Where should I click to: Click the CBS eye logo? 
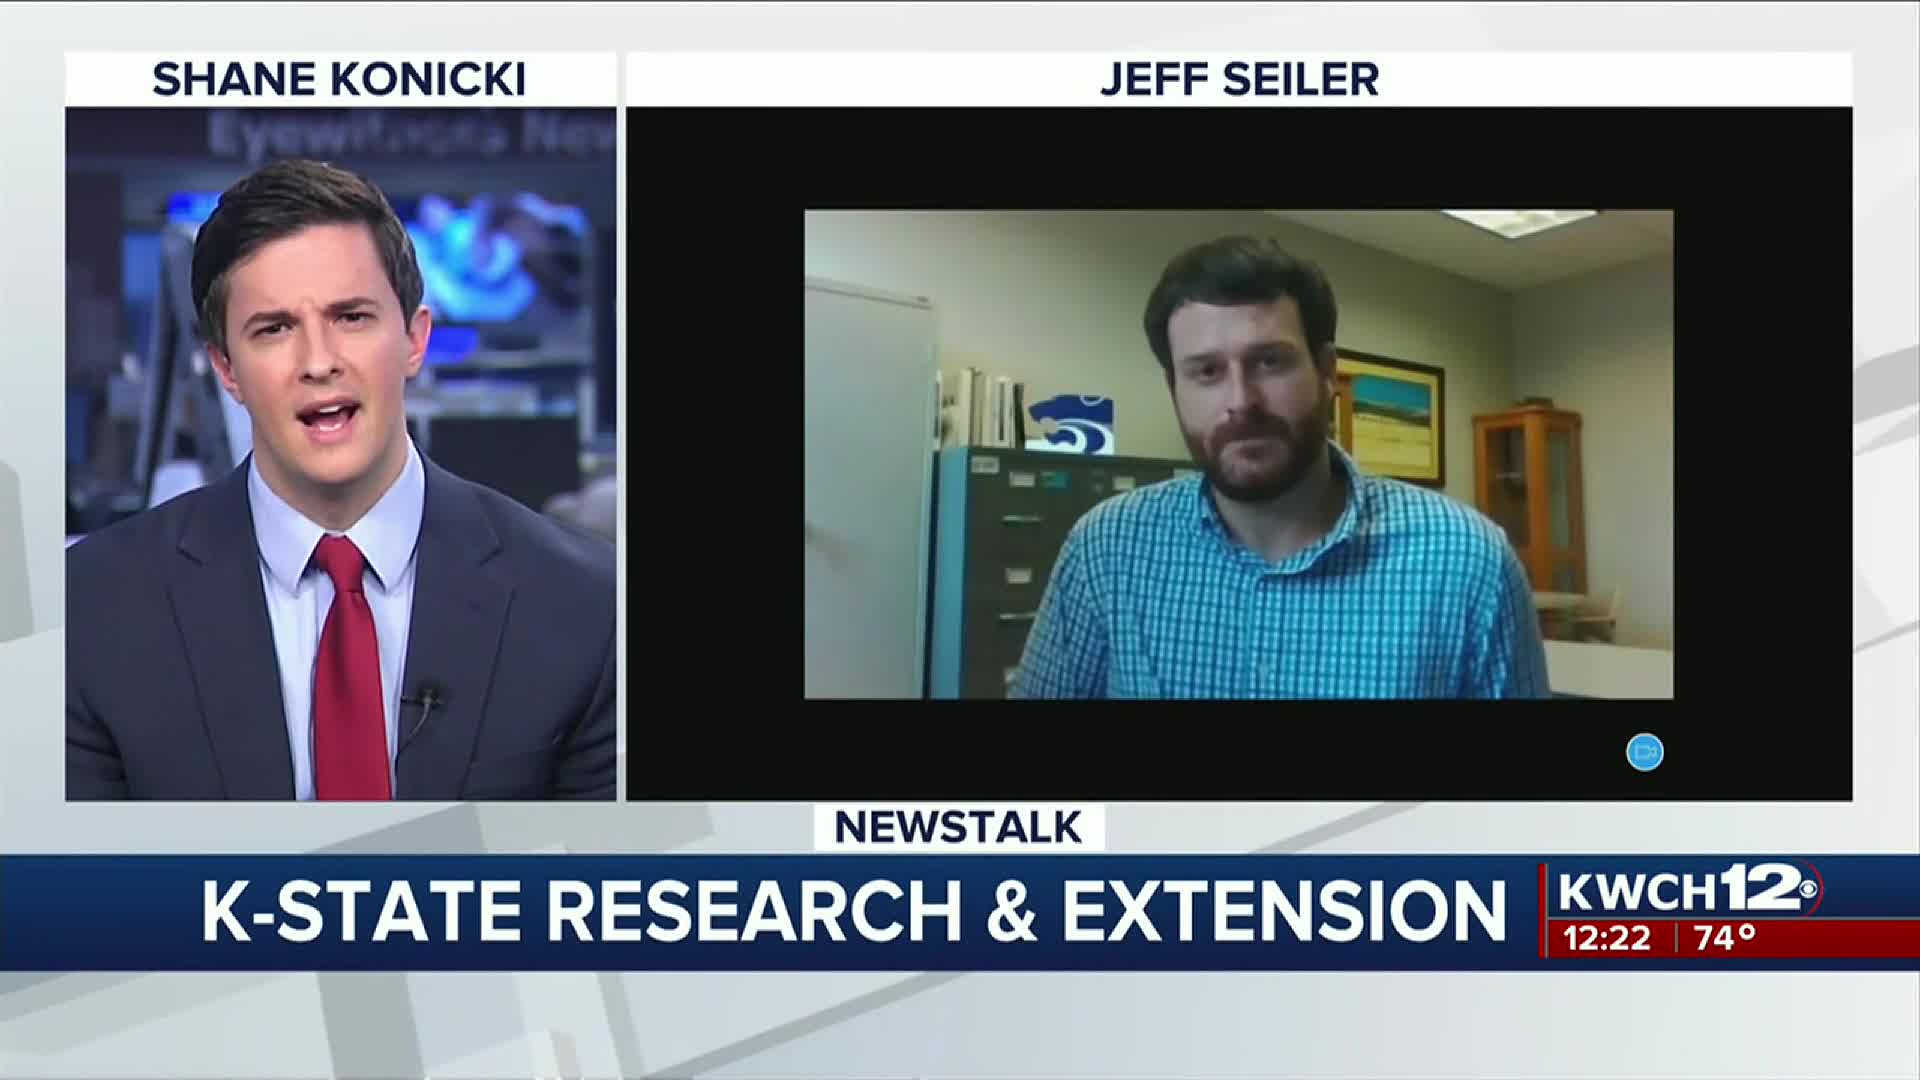1808,888
